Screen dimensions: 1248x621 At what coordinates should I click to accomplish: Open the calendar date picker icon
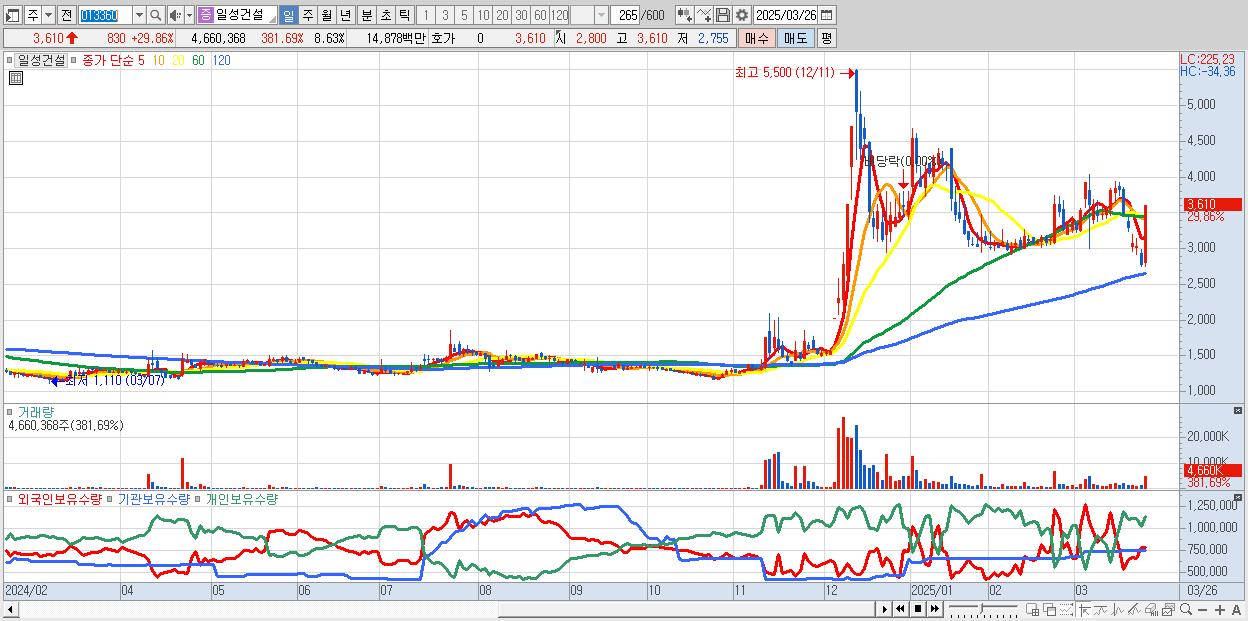coord(827,15)
